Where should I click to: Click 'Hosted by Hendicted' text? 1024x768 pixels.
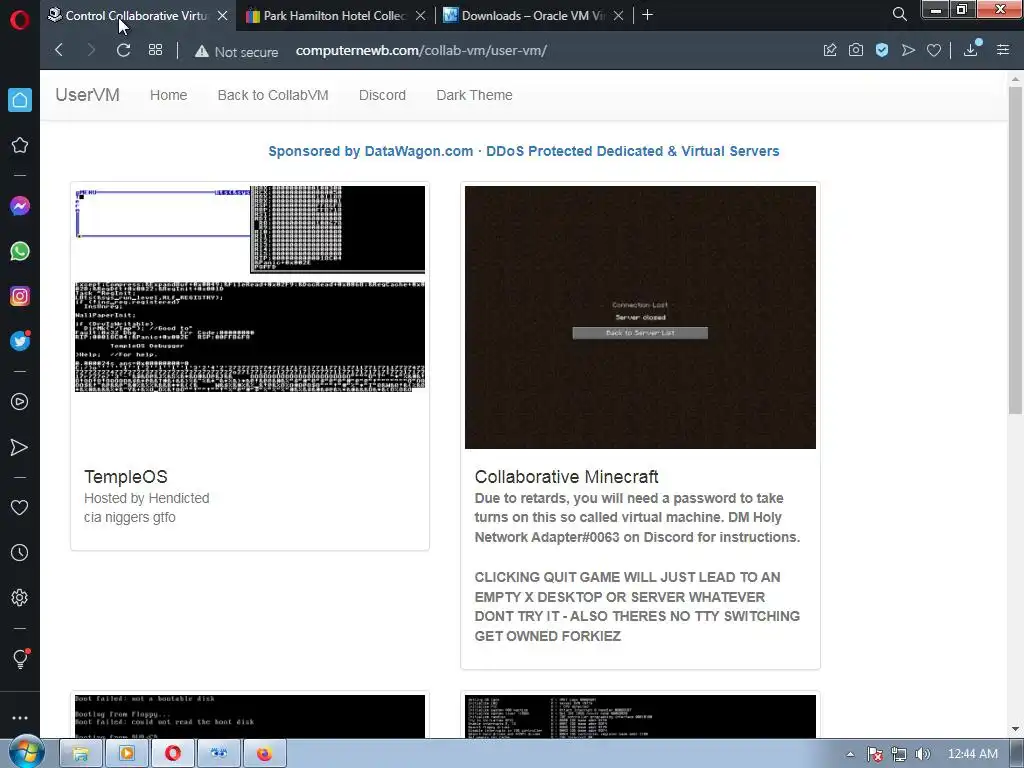click(x=147, y=498)
